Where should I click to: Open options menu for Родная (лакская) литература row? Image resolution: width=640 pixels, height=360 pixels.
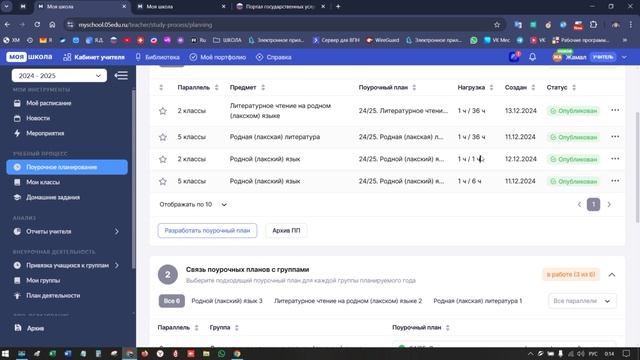click(x=615, y=136)
